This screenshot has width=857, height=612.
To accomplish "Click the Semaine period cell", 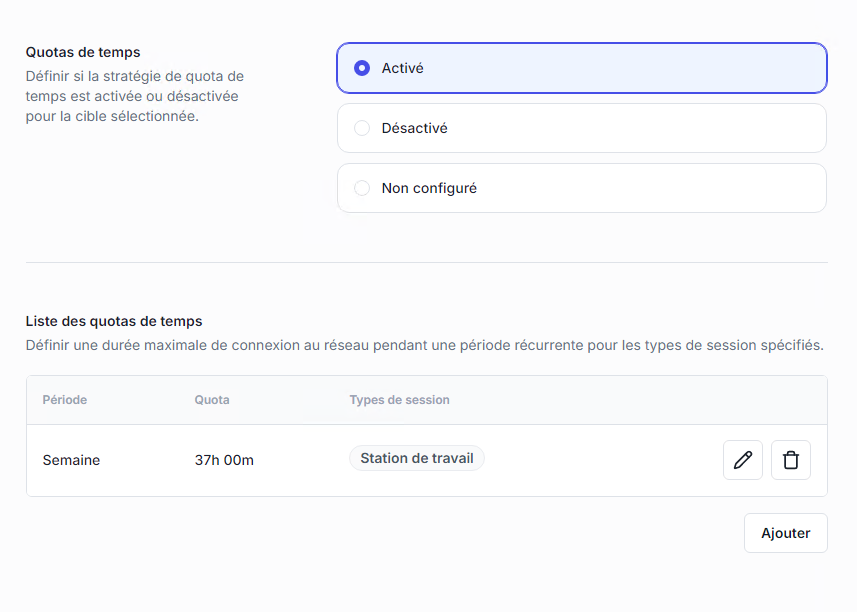I will 71,460.
